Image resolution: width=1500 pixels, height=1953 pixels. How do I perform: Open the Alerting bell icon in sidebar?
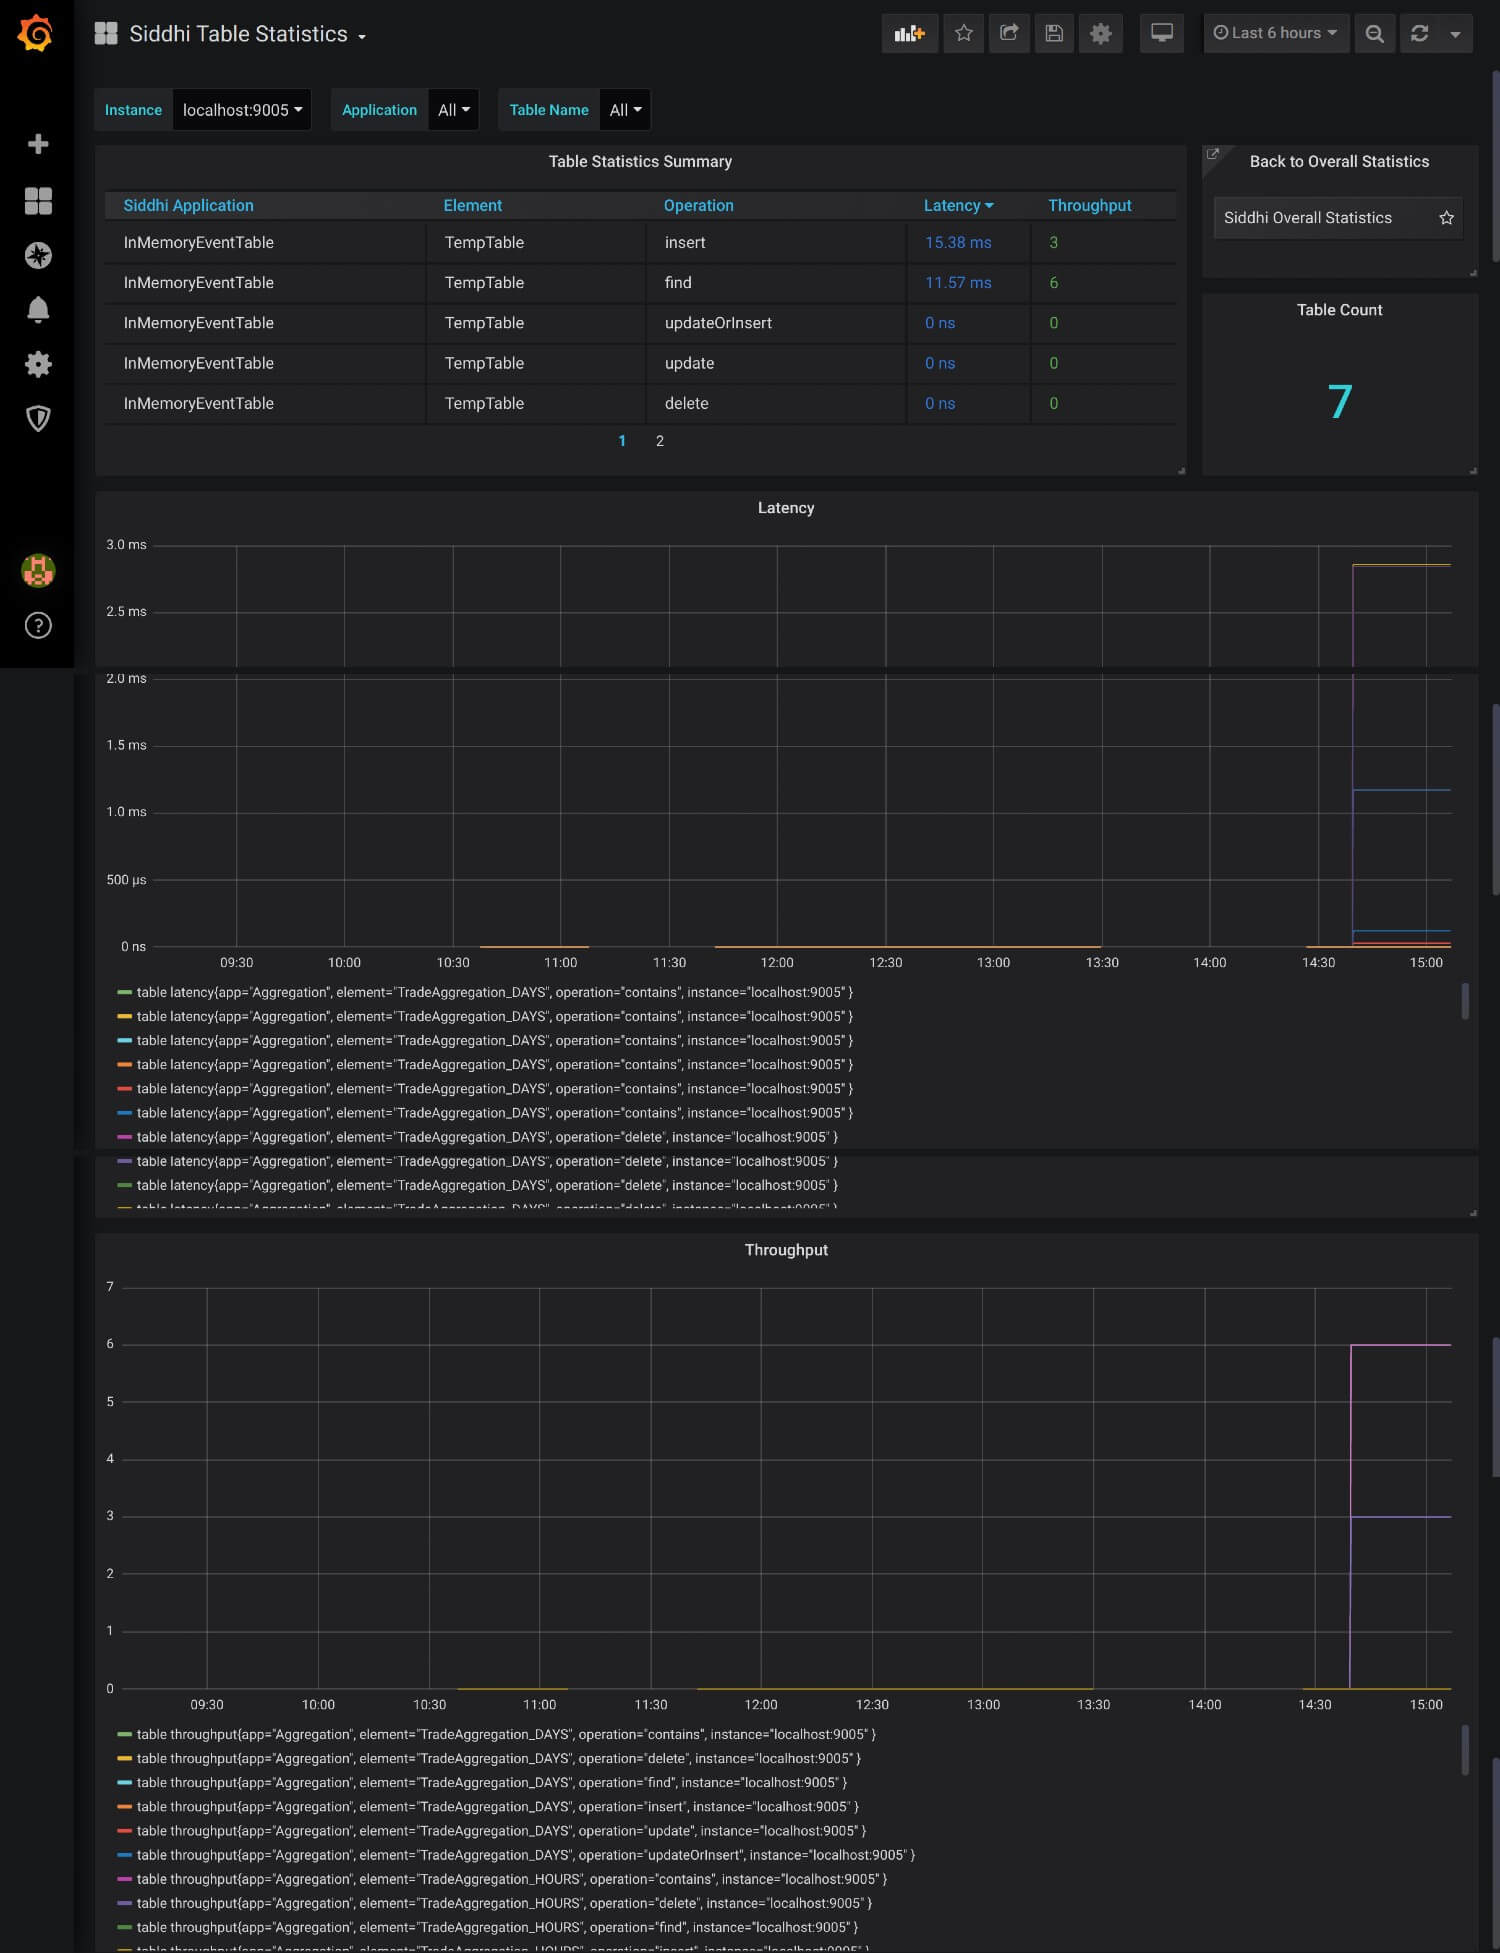[x=38, y=310]
